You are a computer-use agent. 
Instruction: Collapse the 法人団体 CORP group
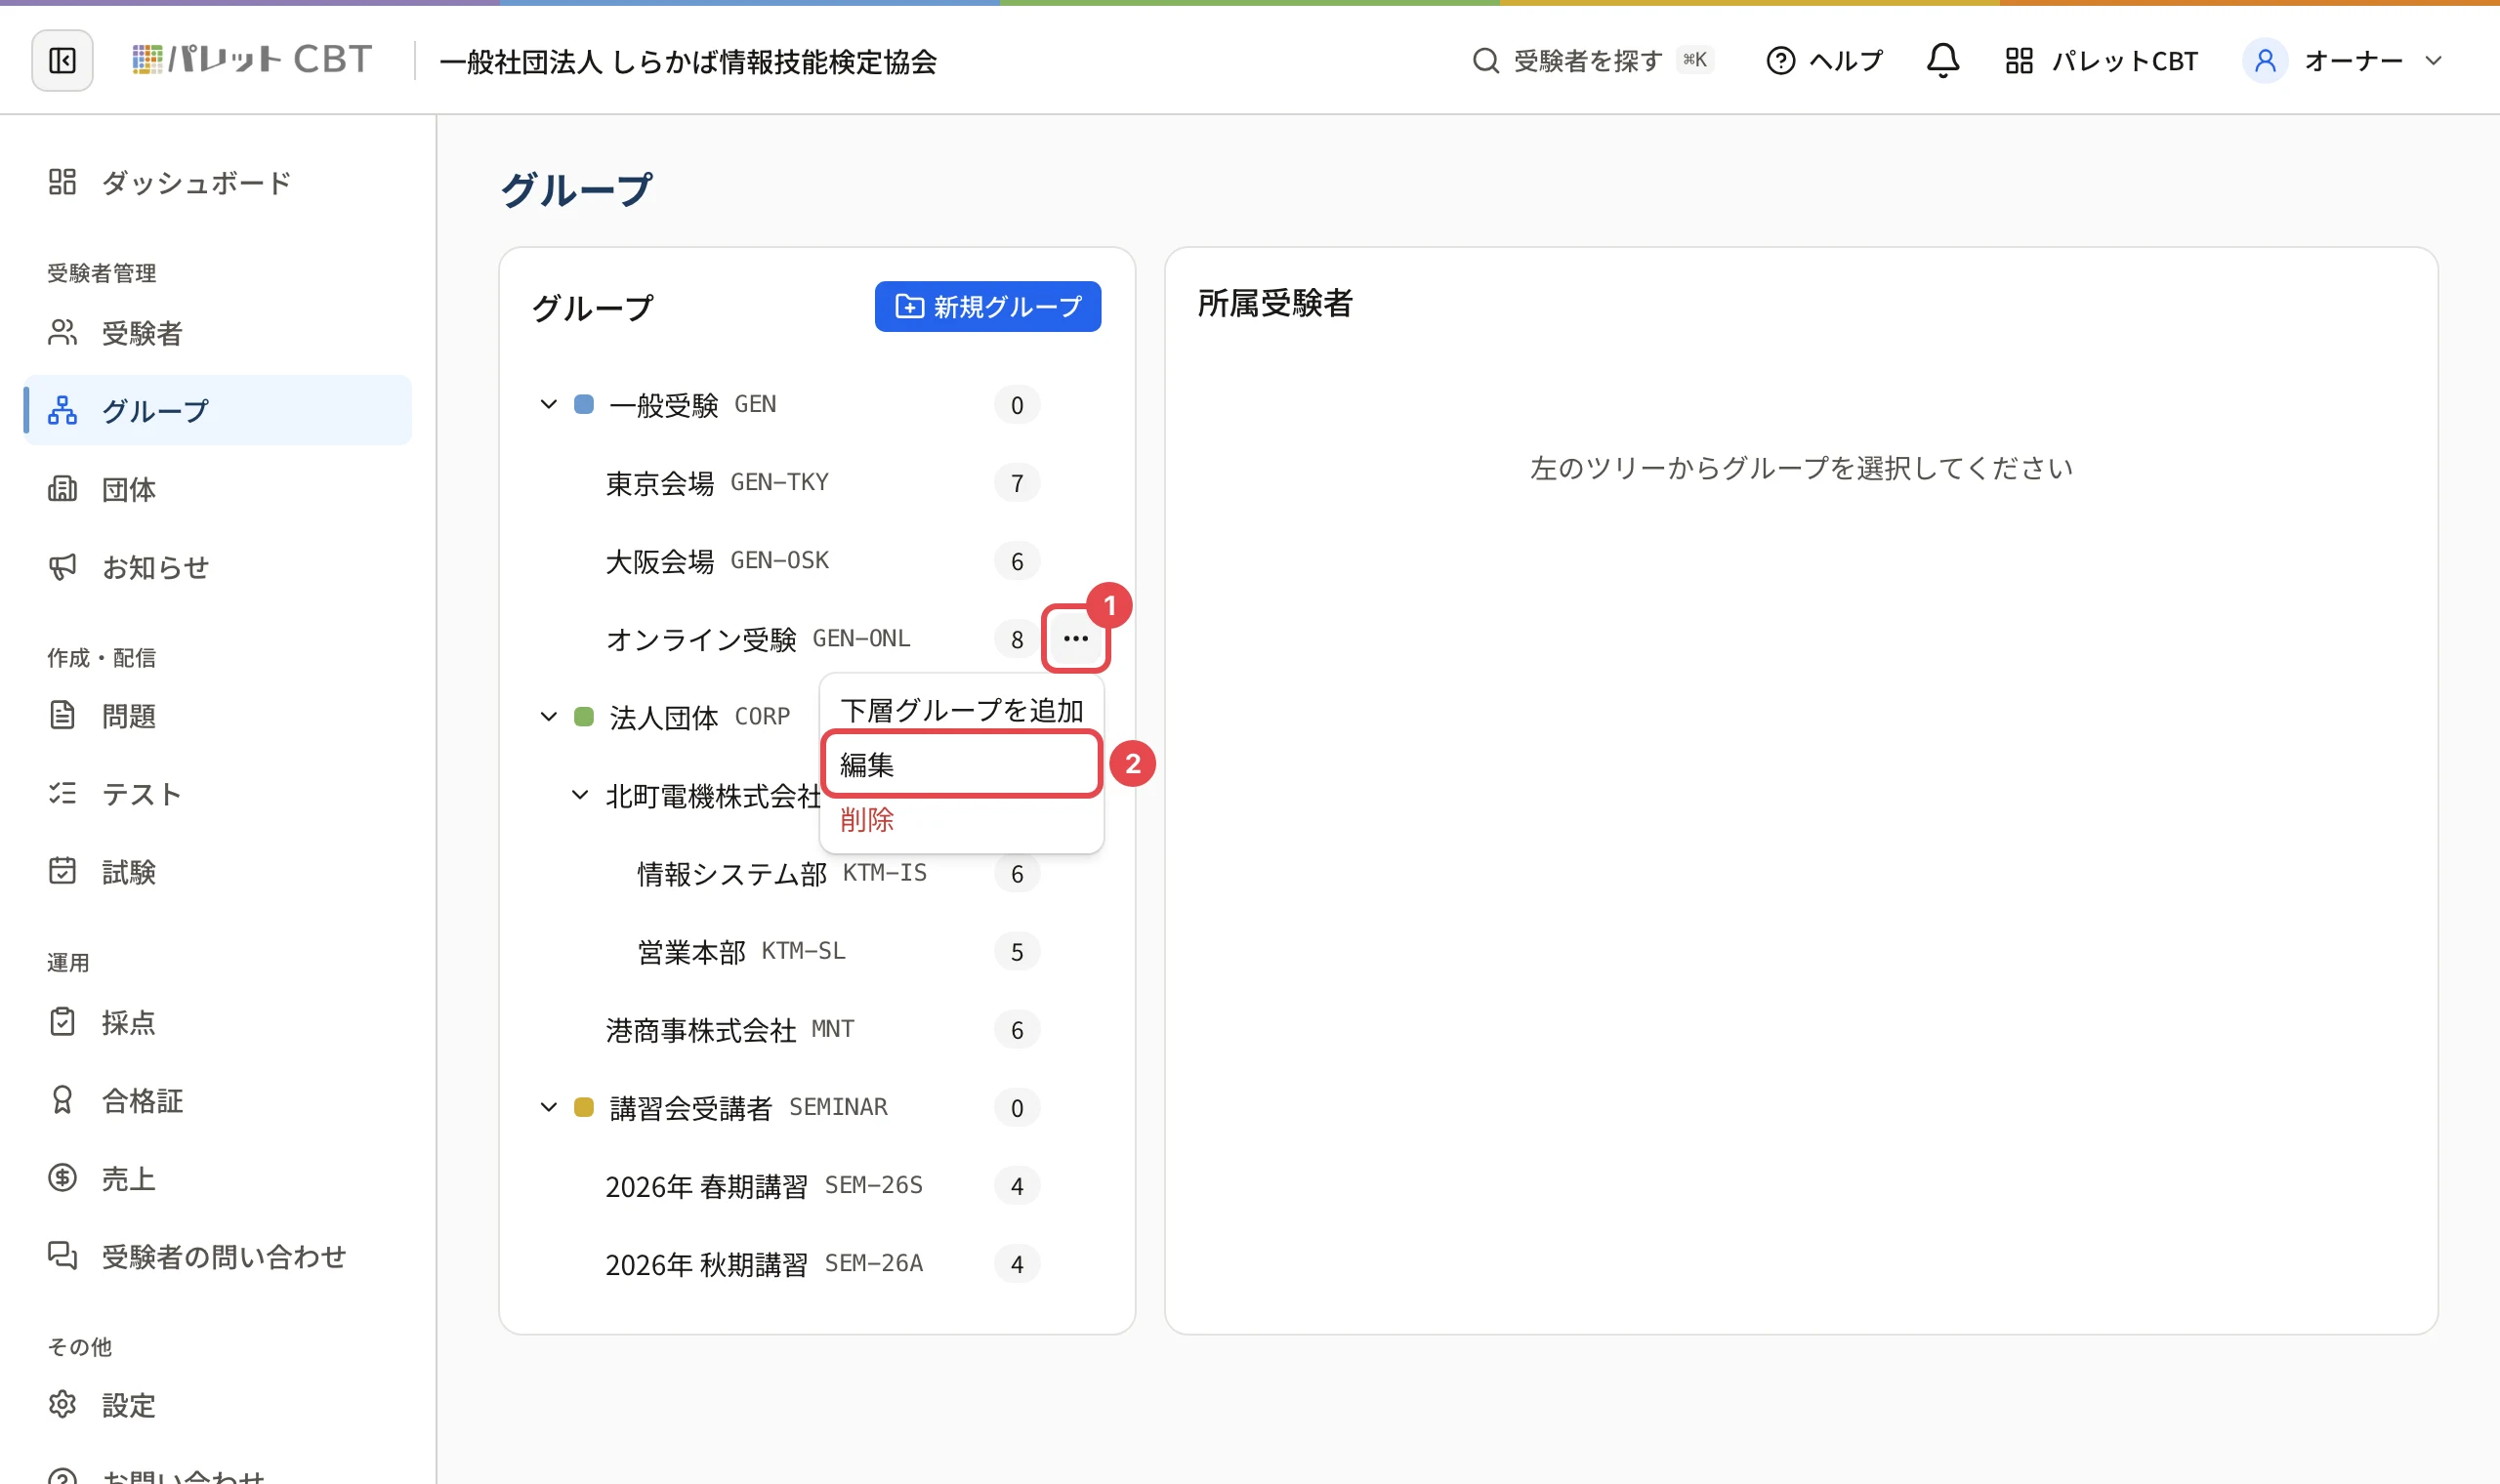[548, 717]
